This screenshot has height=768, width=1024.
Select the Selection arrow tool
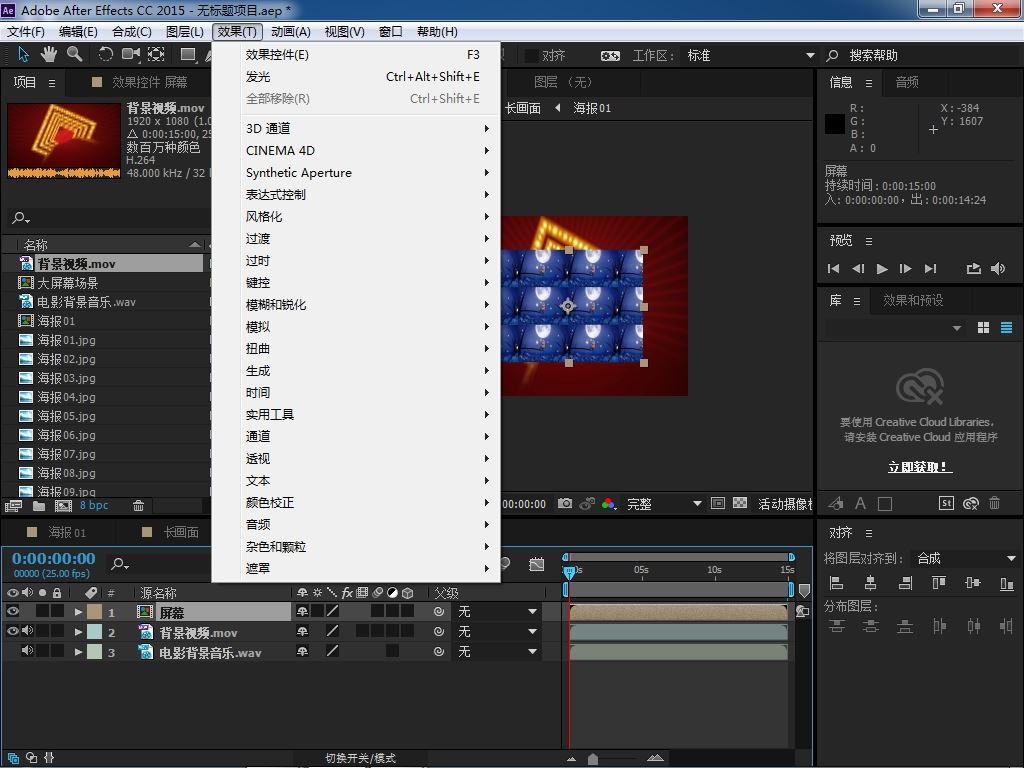[24, 54]
